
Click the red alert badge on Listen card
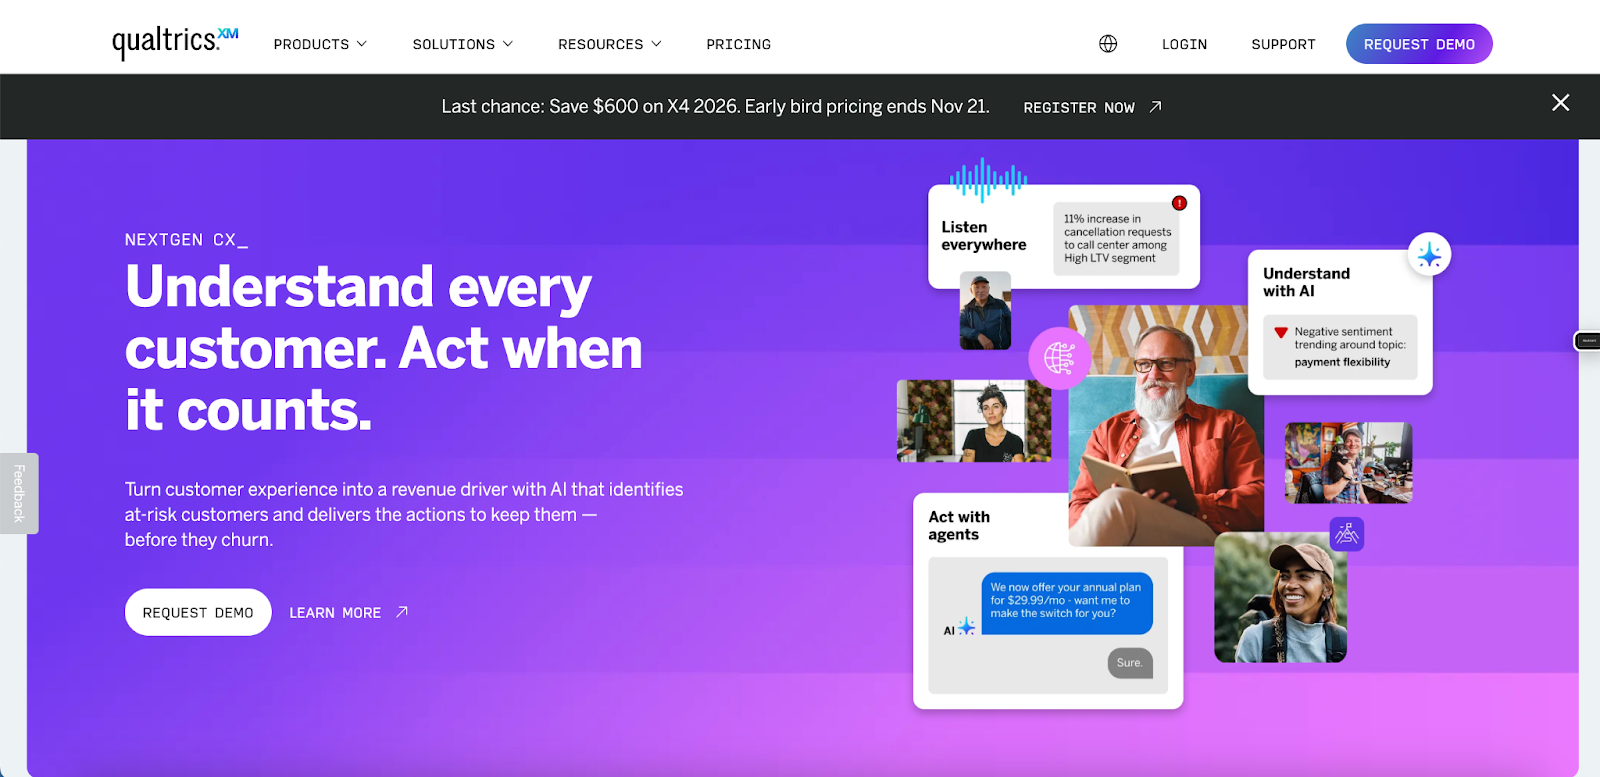[1180, 203]
